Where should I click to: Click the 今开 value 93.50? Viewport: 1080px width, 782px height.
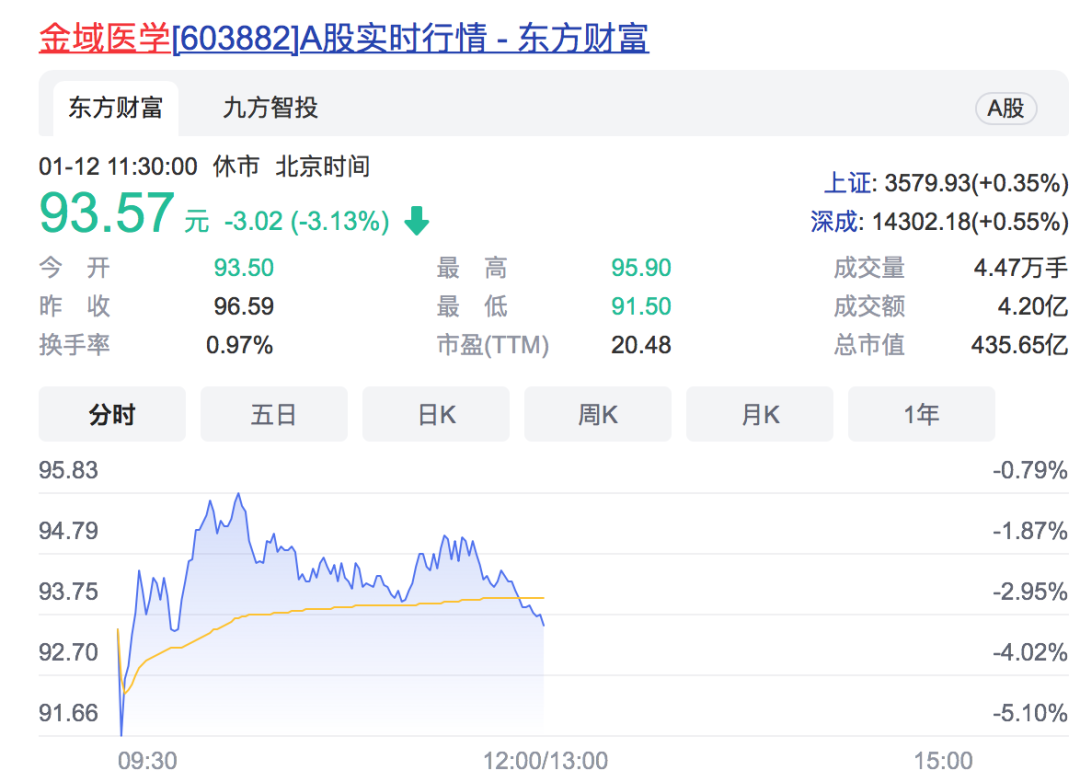click(244, 267)
